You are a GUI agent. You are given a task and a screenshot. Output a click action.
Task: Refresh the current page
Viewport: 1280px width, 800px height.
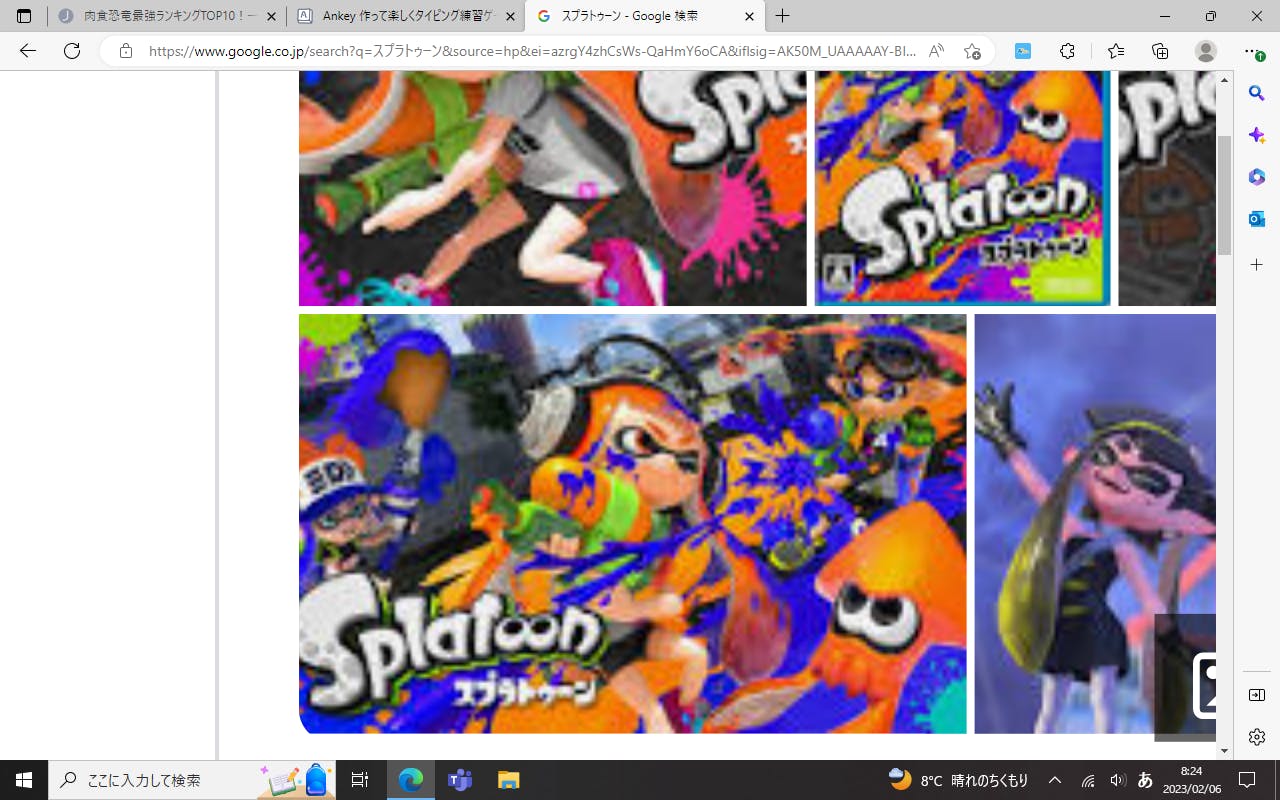(x=72, y=51)
